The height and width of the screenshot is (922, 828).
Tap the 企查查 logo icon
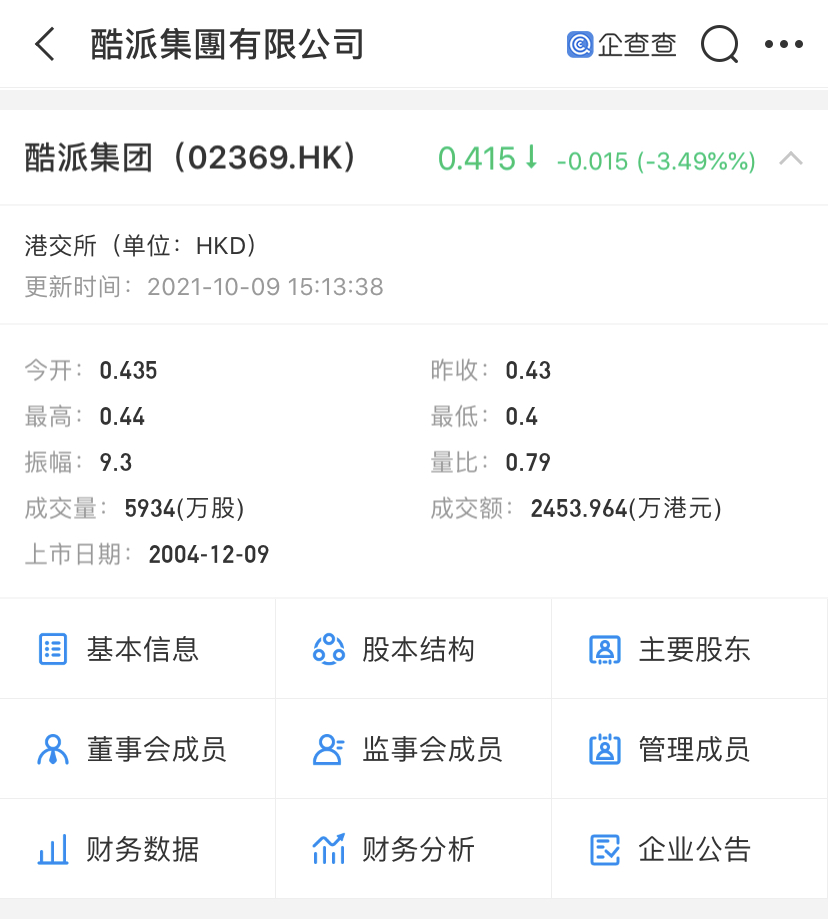pyautogui.click(x=580, y=45)
